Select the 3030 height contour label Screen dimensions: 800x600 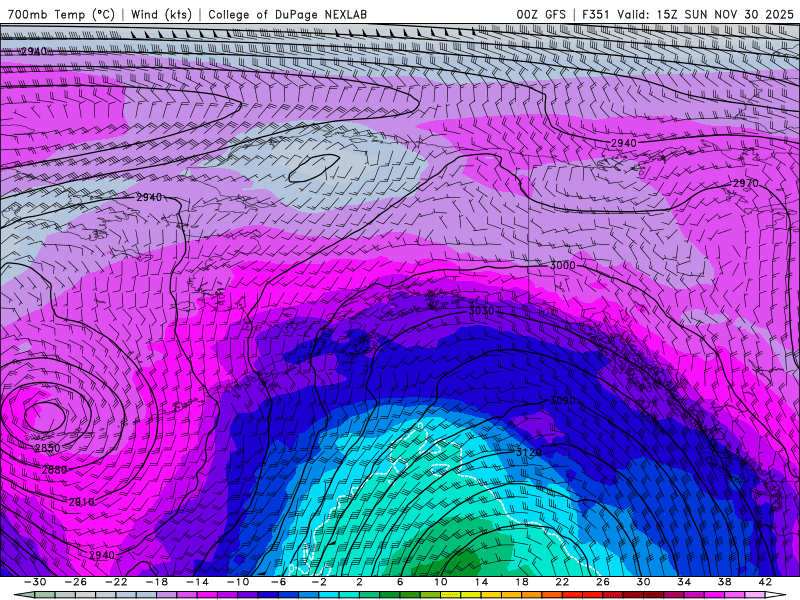(481, 310)
